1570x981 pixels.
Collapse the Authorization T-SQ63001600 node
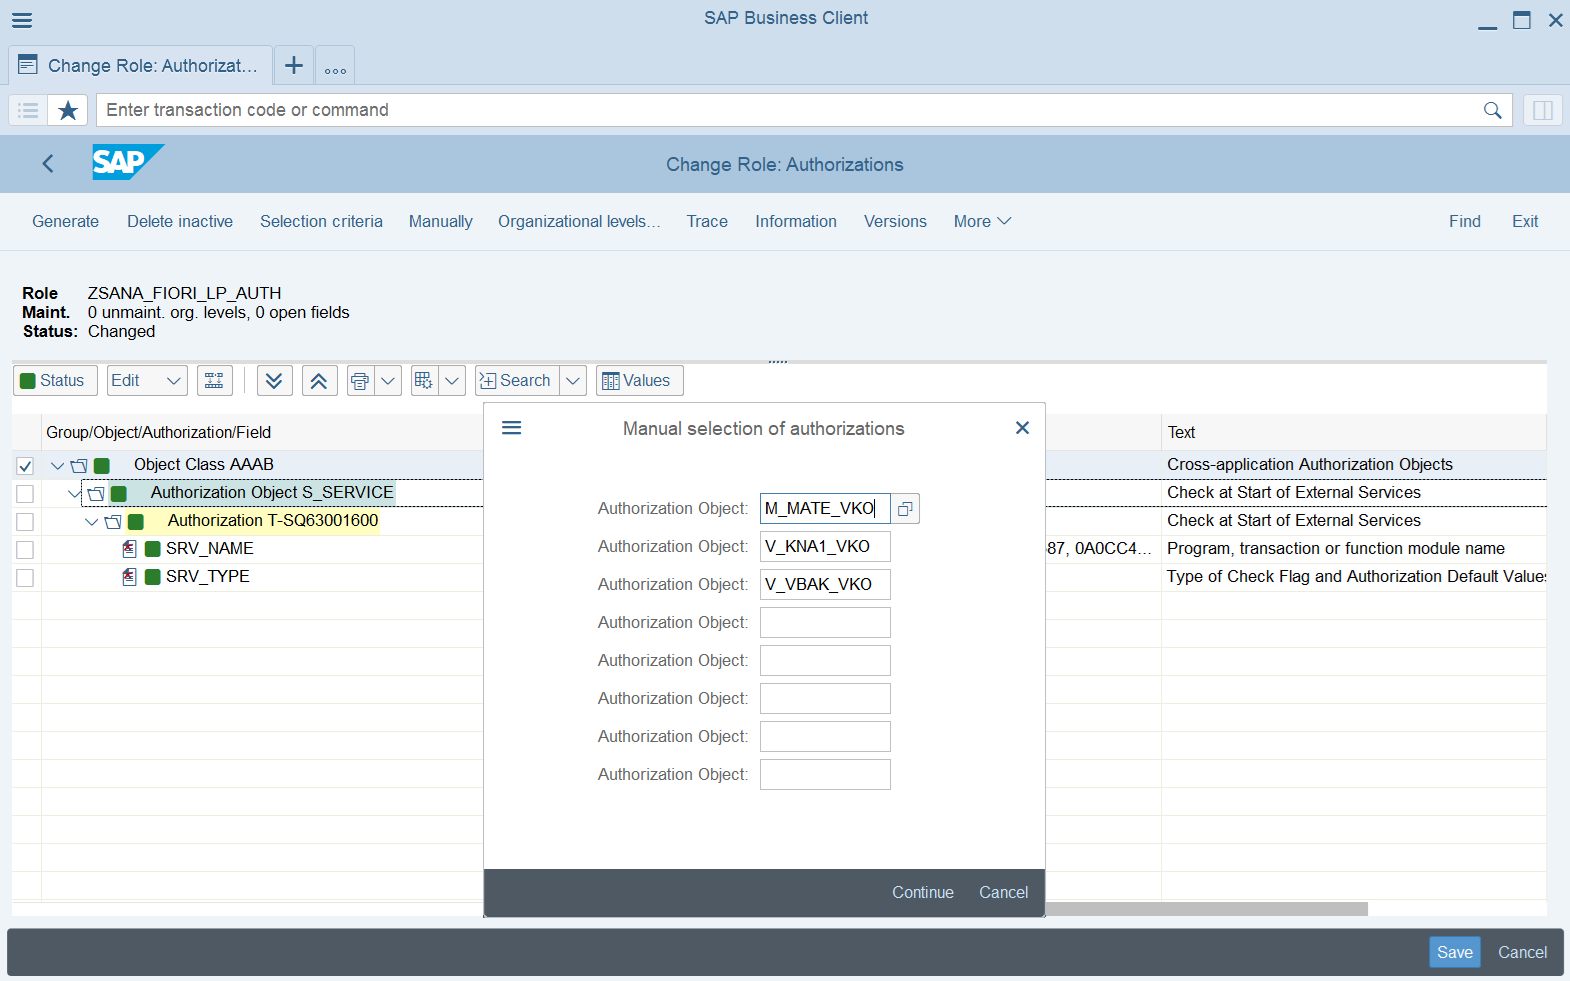91,521
